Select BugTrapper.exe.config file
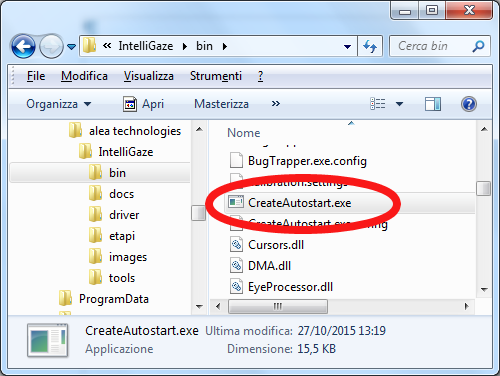500x376 pixels. 307,161
